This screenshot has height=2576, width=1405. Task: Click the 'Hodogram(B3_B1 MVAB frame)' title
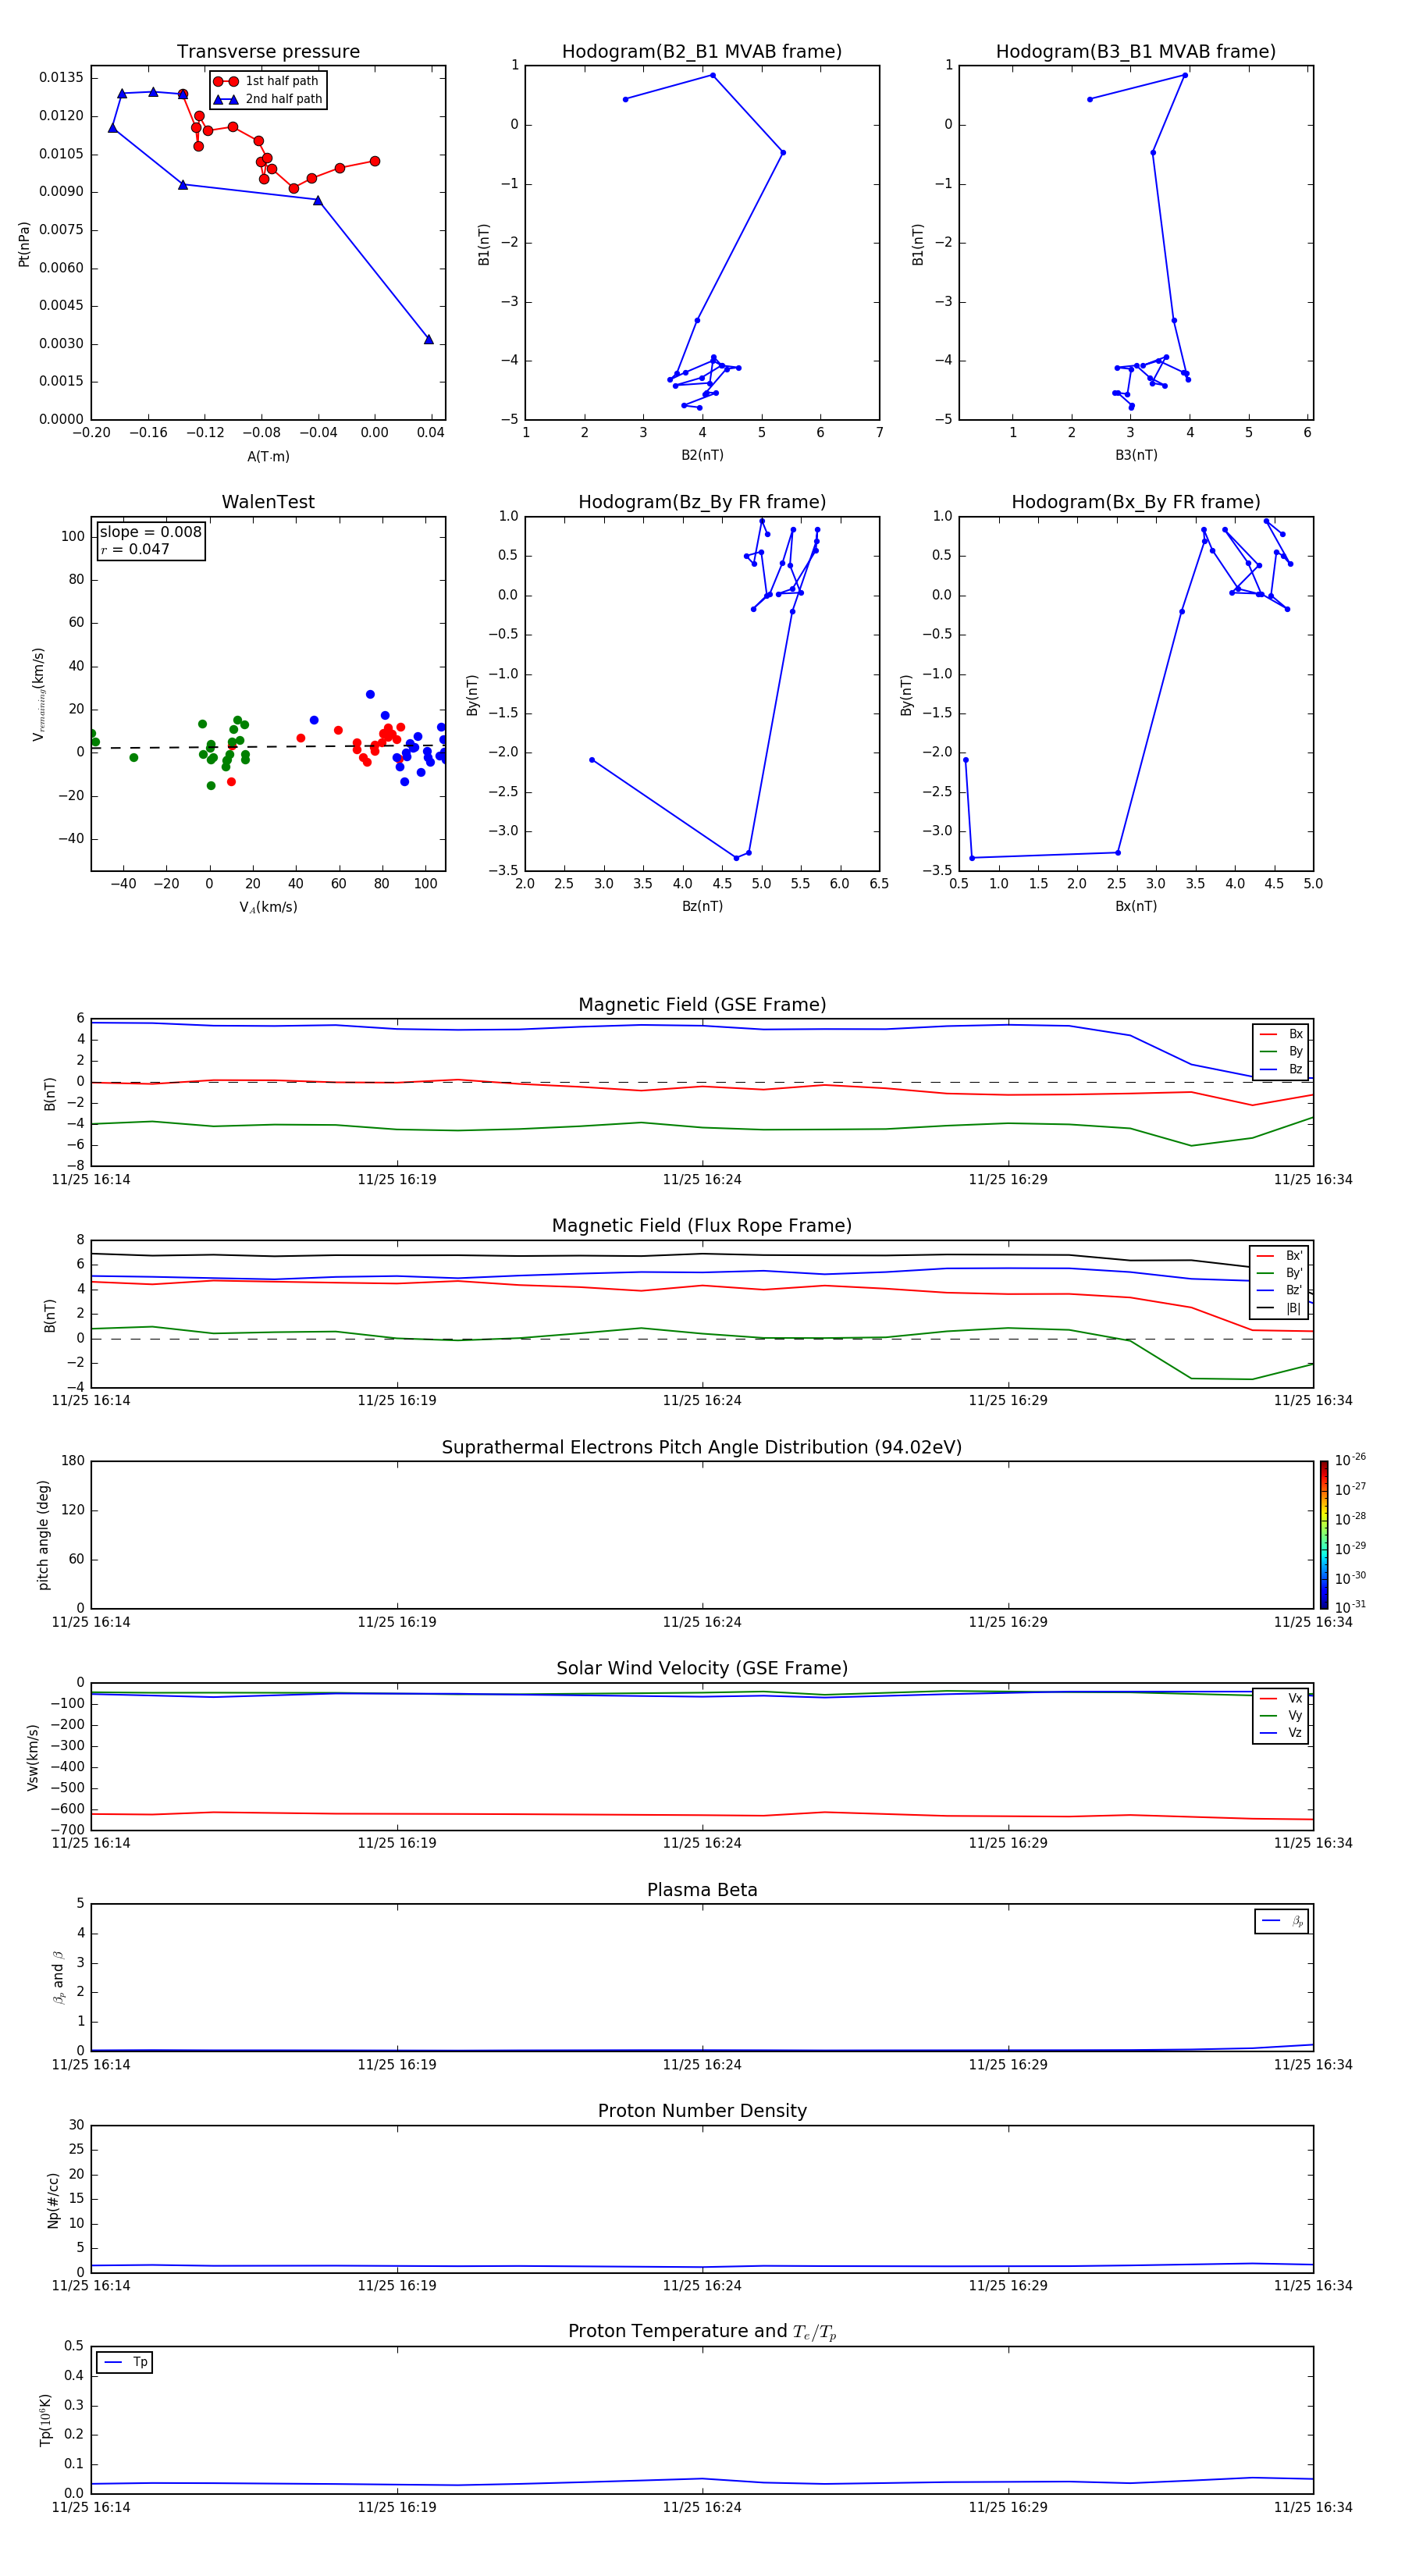pos(1136,51)
